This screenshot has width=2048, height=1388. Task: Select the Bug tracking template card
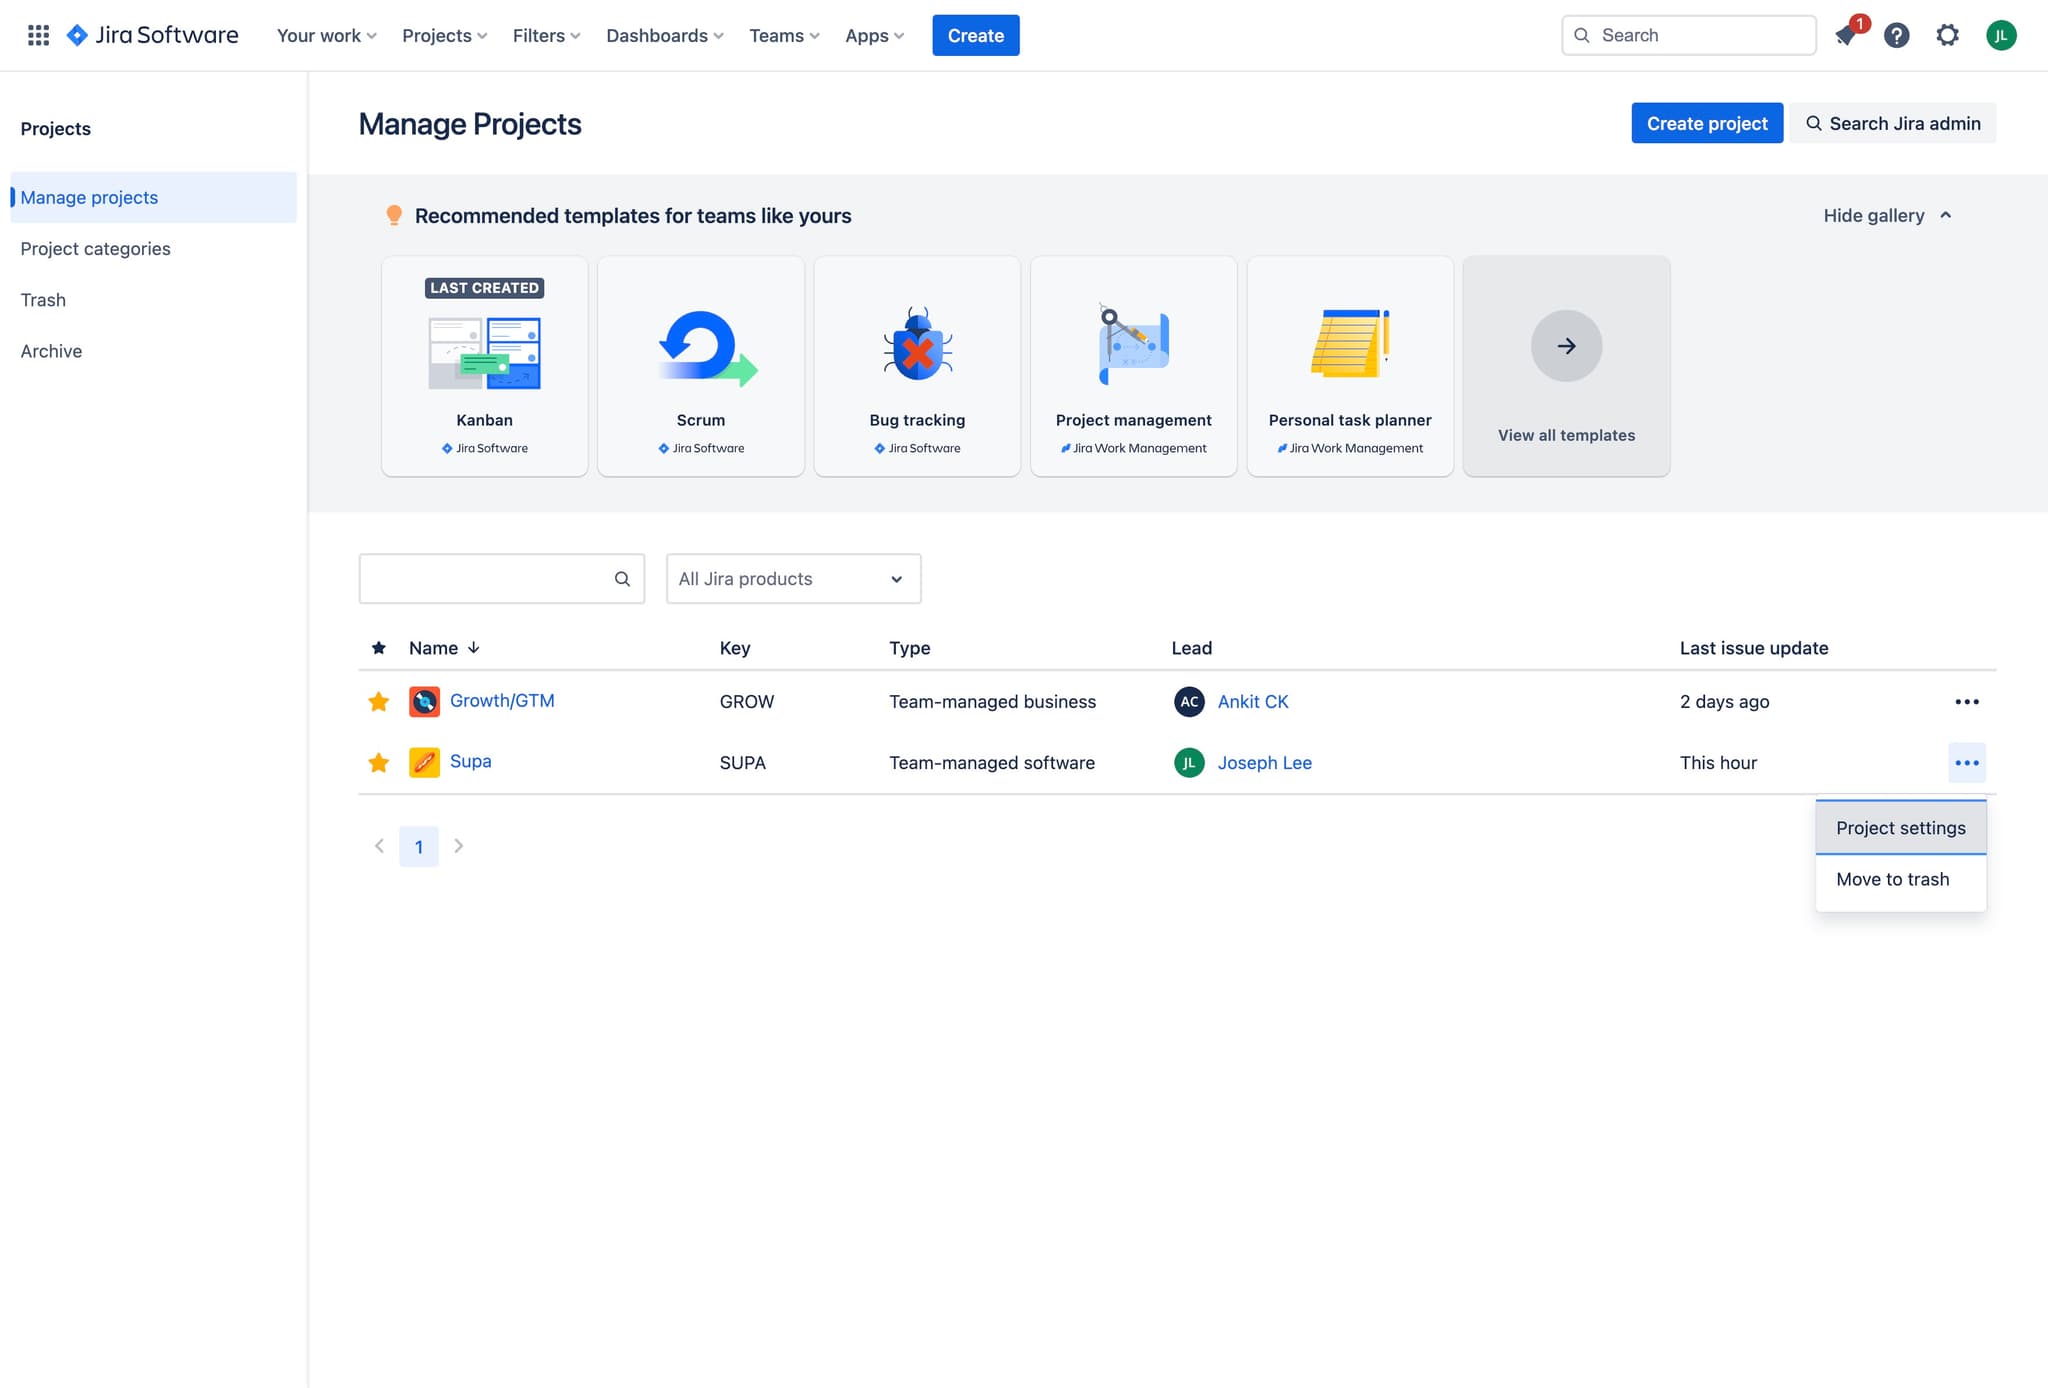(917, 366)
